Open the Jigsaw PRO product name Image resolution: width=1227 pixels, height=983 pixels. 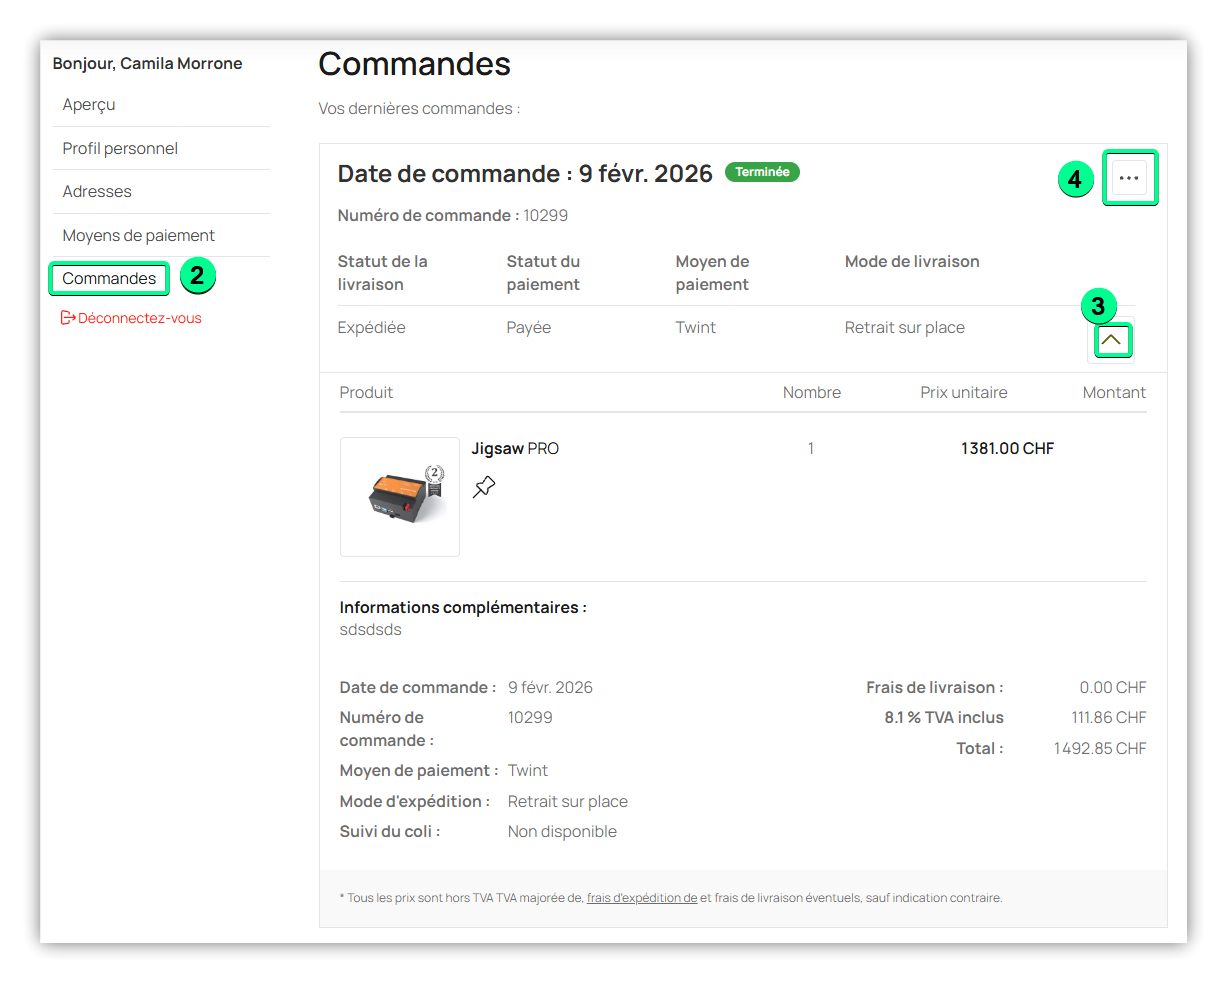click(515, 449)
